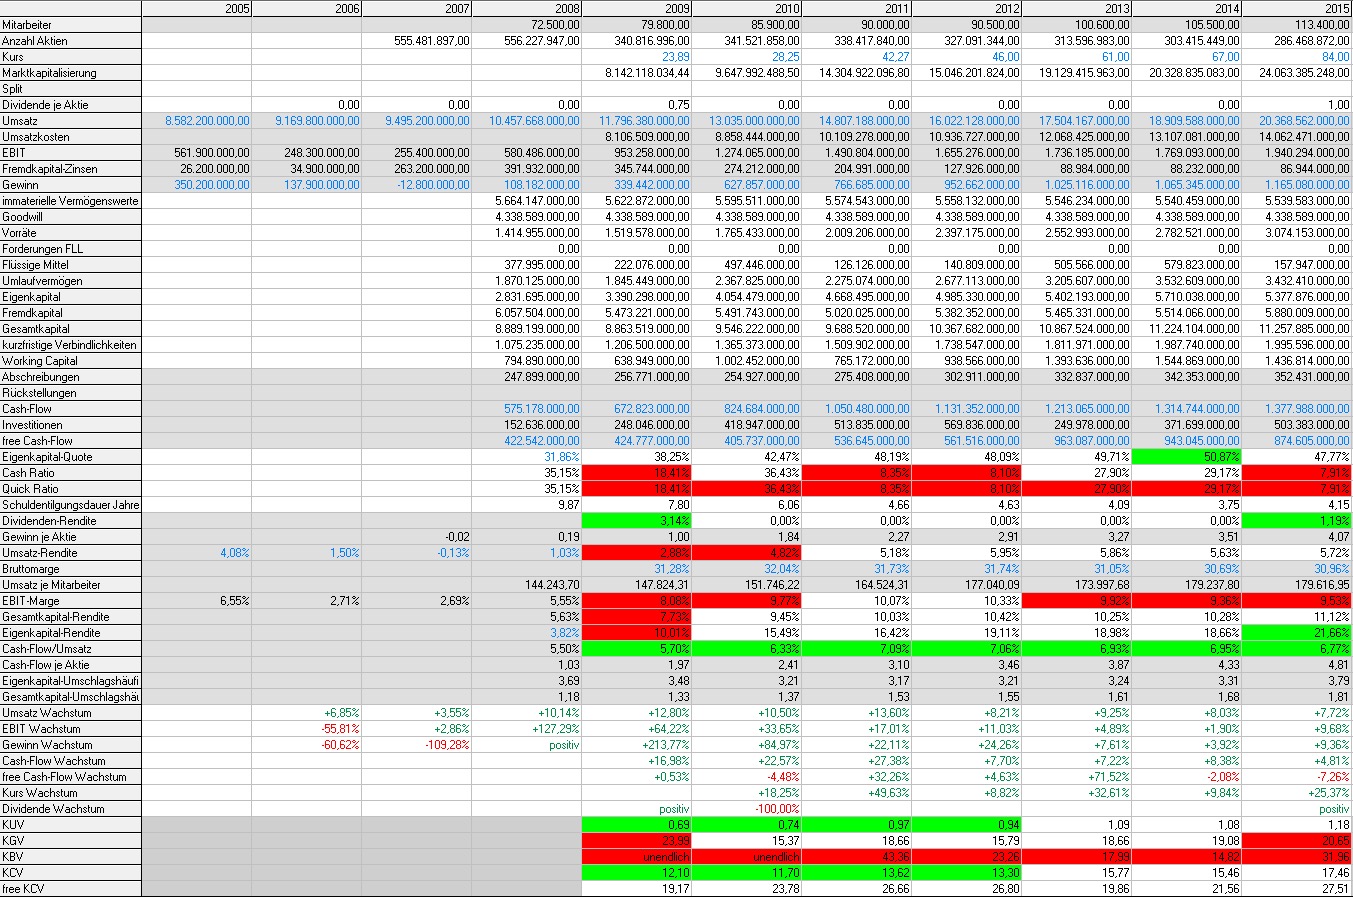The image size is (1353, 897).
Task: Select Dividende Wachstum cell -100,00%
Action: point(747,808)
